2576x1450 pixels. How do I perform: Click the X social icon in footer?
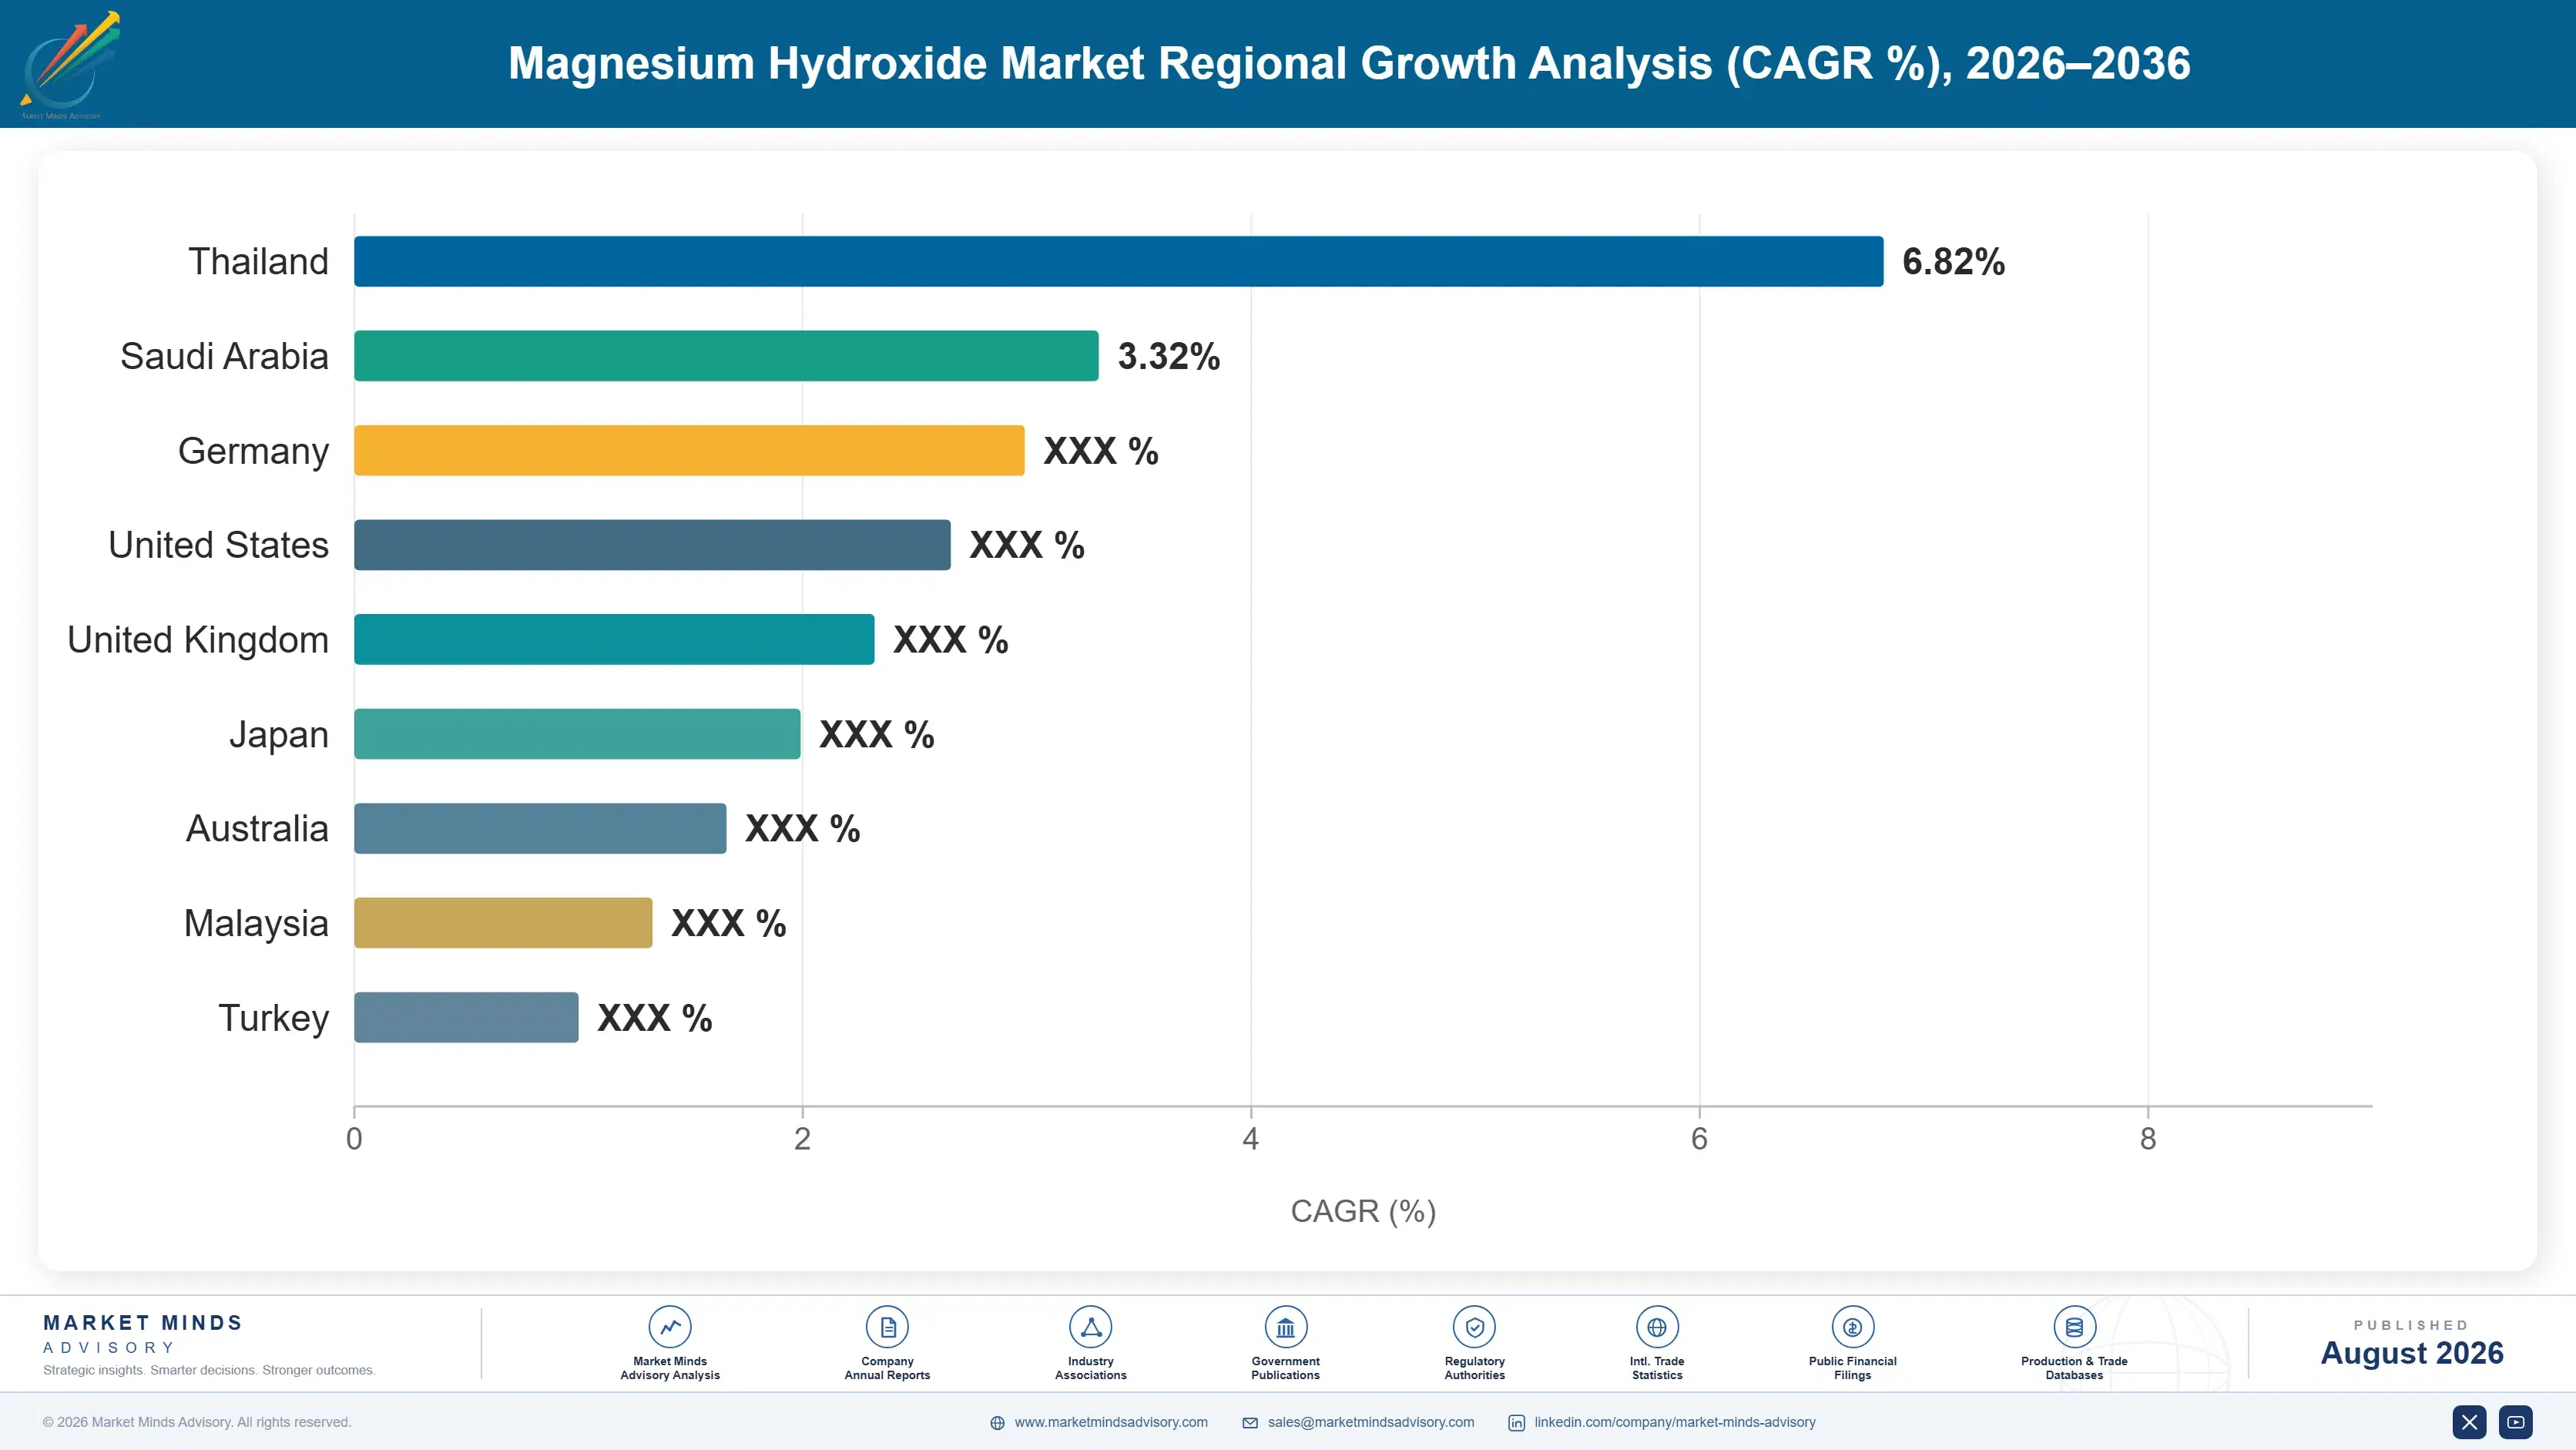tap(2469, 1422)
